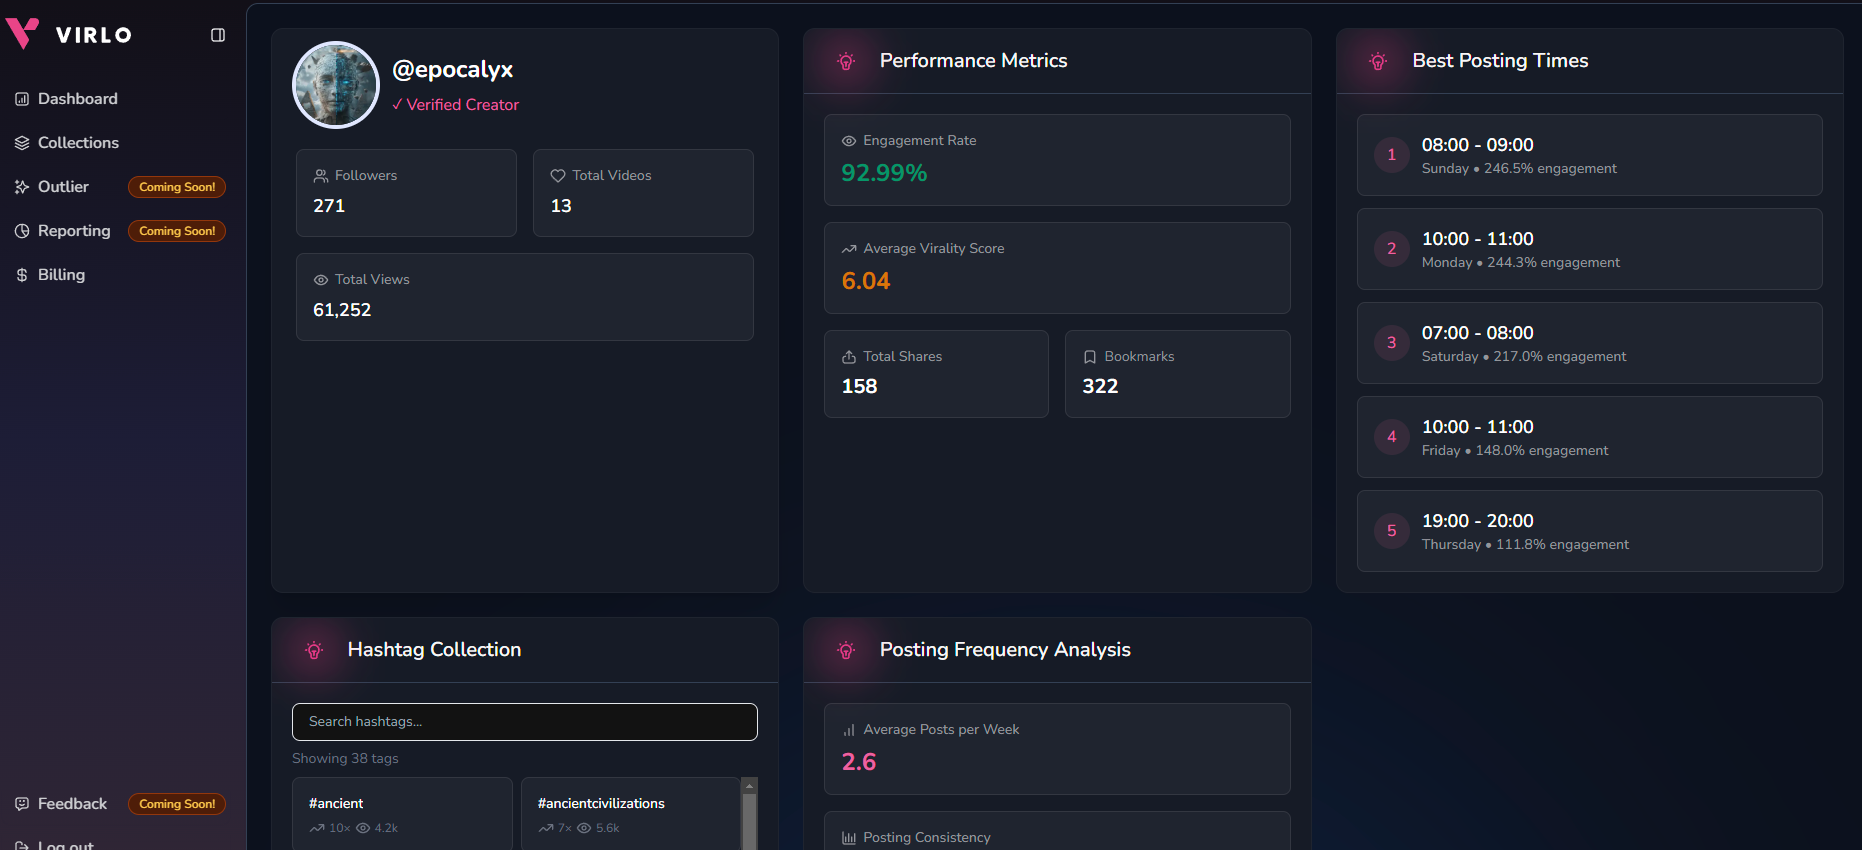Select the Monday 10:00 - 11:00 posting slot
This screenshot has width=1862, height=850.
1589,249
